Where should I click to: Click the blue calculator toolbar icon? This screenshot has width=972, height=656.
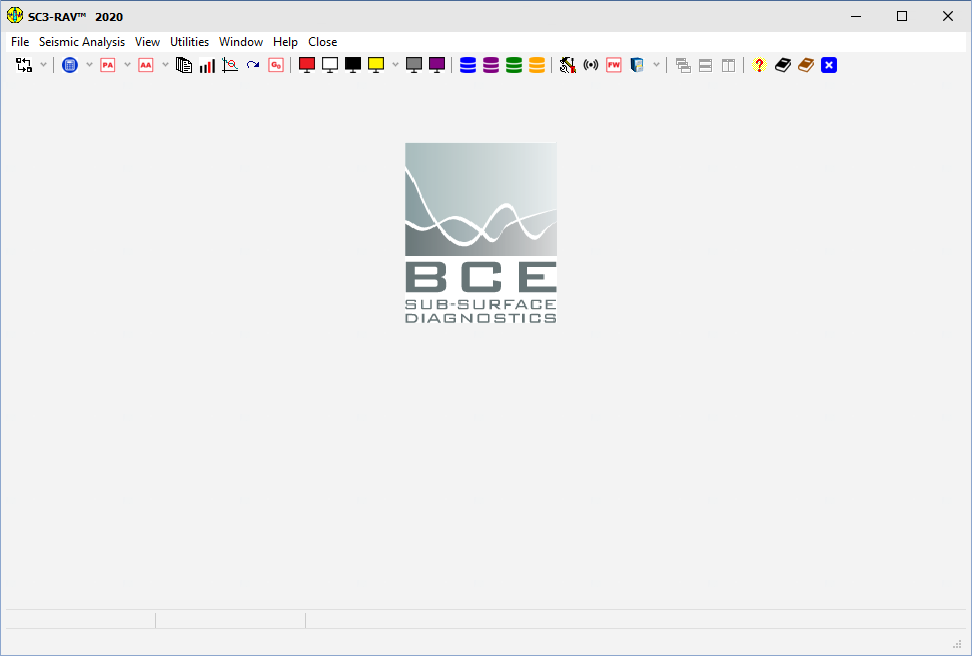pos(70,65)
